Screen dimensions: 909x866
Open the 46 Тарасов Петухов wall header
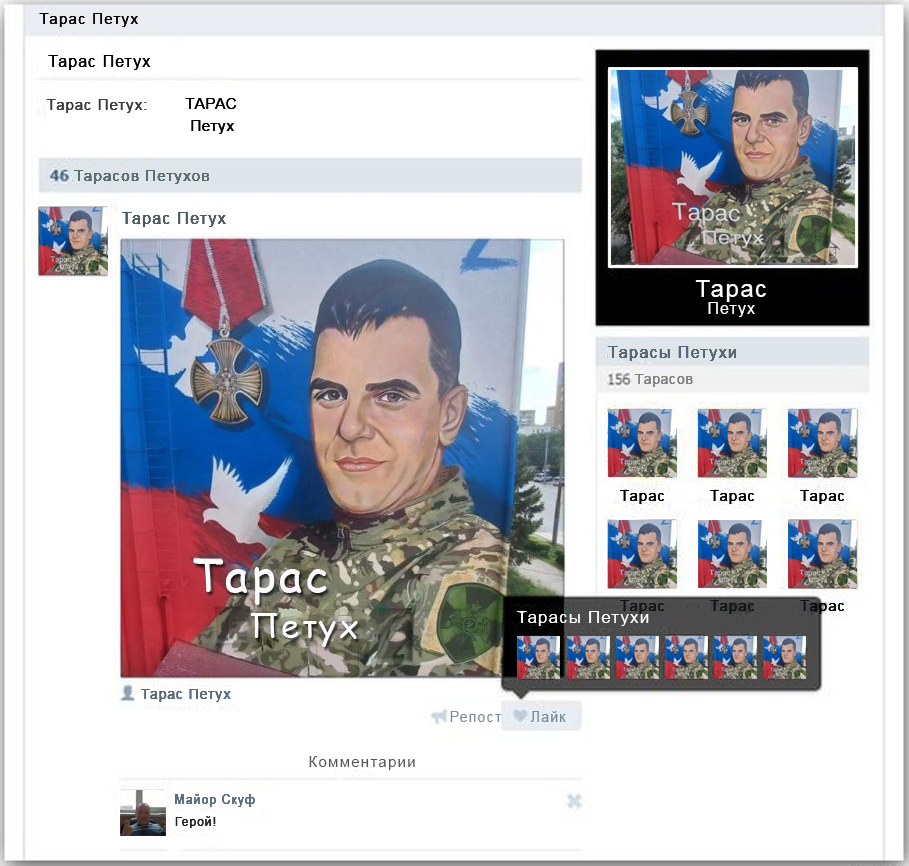click(310, 175)
